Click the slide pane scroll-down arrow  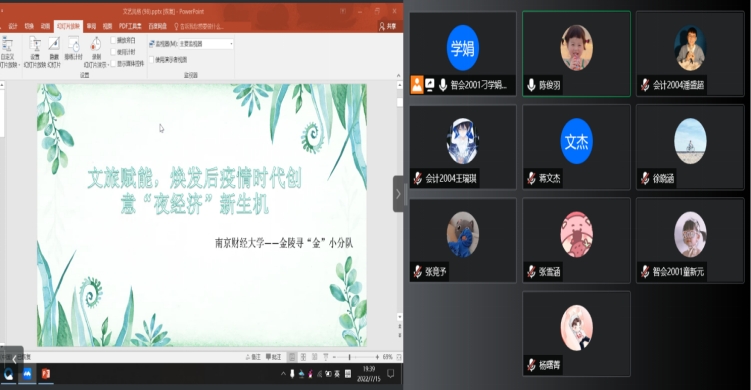tap(399, 317)
